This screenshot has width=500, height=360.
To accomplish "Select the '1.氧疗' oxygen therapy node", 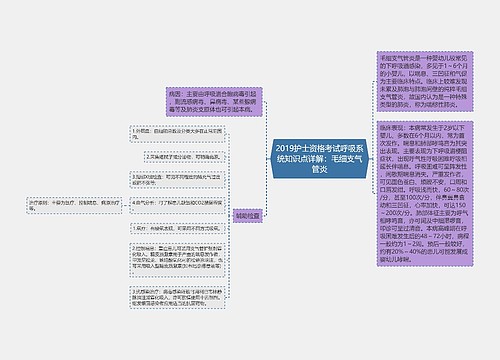I will point(177,228).
